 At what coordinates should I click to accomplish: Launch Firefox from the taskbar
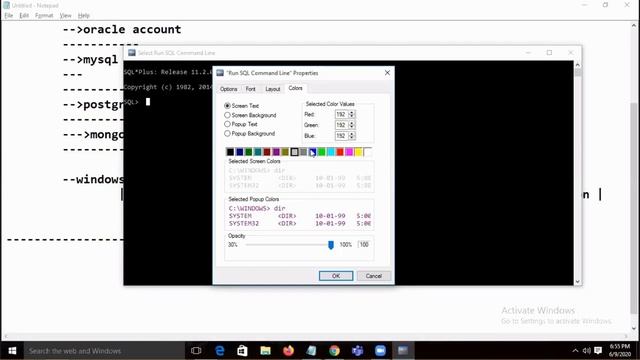(289, 351)
